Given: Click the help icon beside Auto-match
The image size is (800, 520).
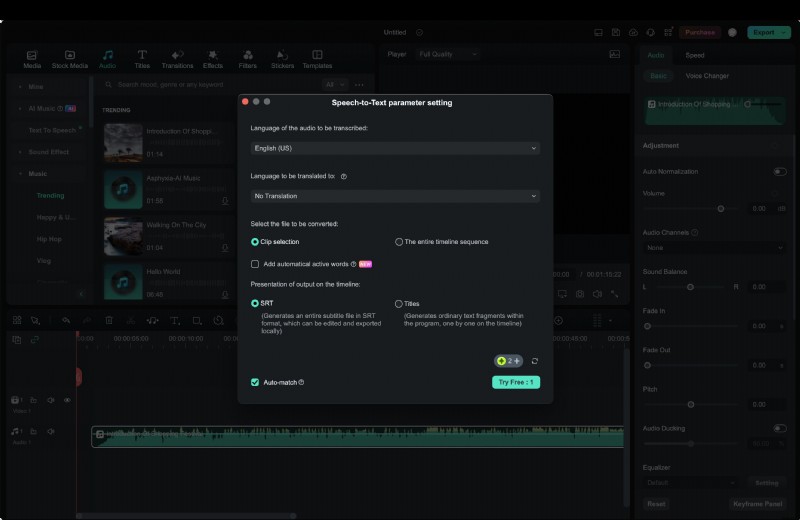Looking at the screenshot, I should coord(301,382).
